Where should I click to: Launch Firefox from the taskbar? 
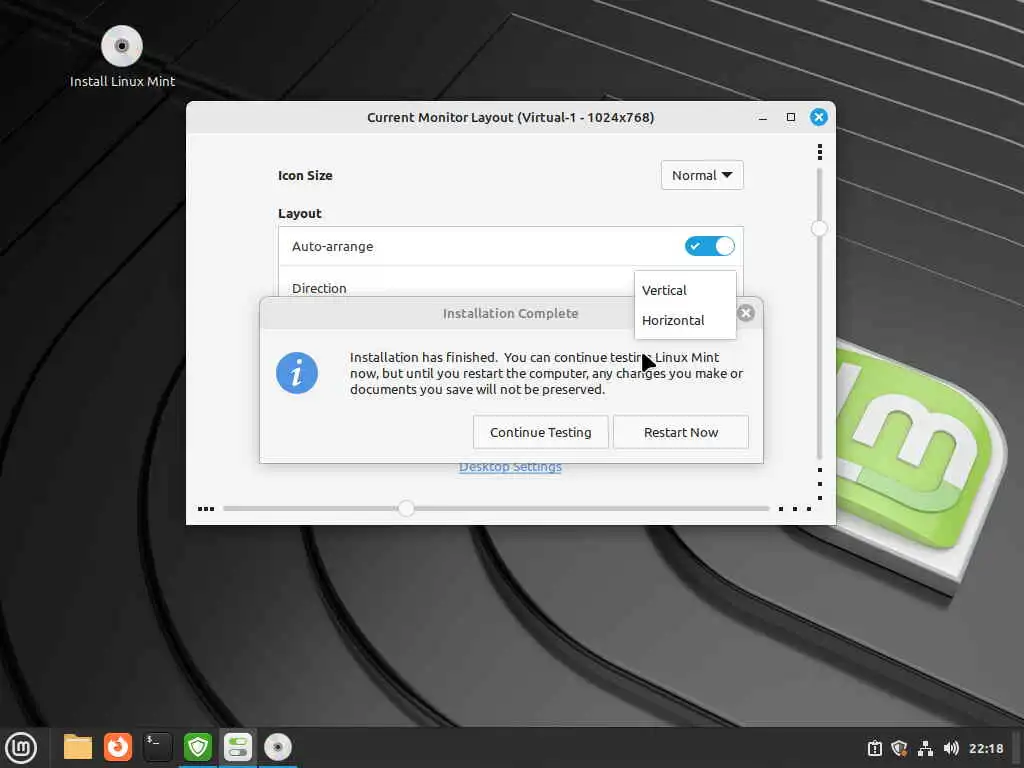tap(118, 747)
